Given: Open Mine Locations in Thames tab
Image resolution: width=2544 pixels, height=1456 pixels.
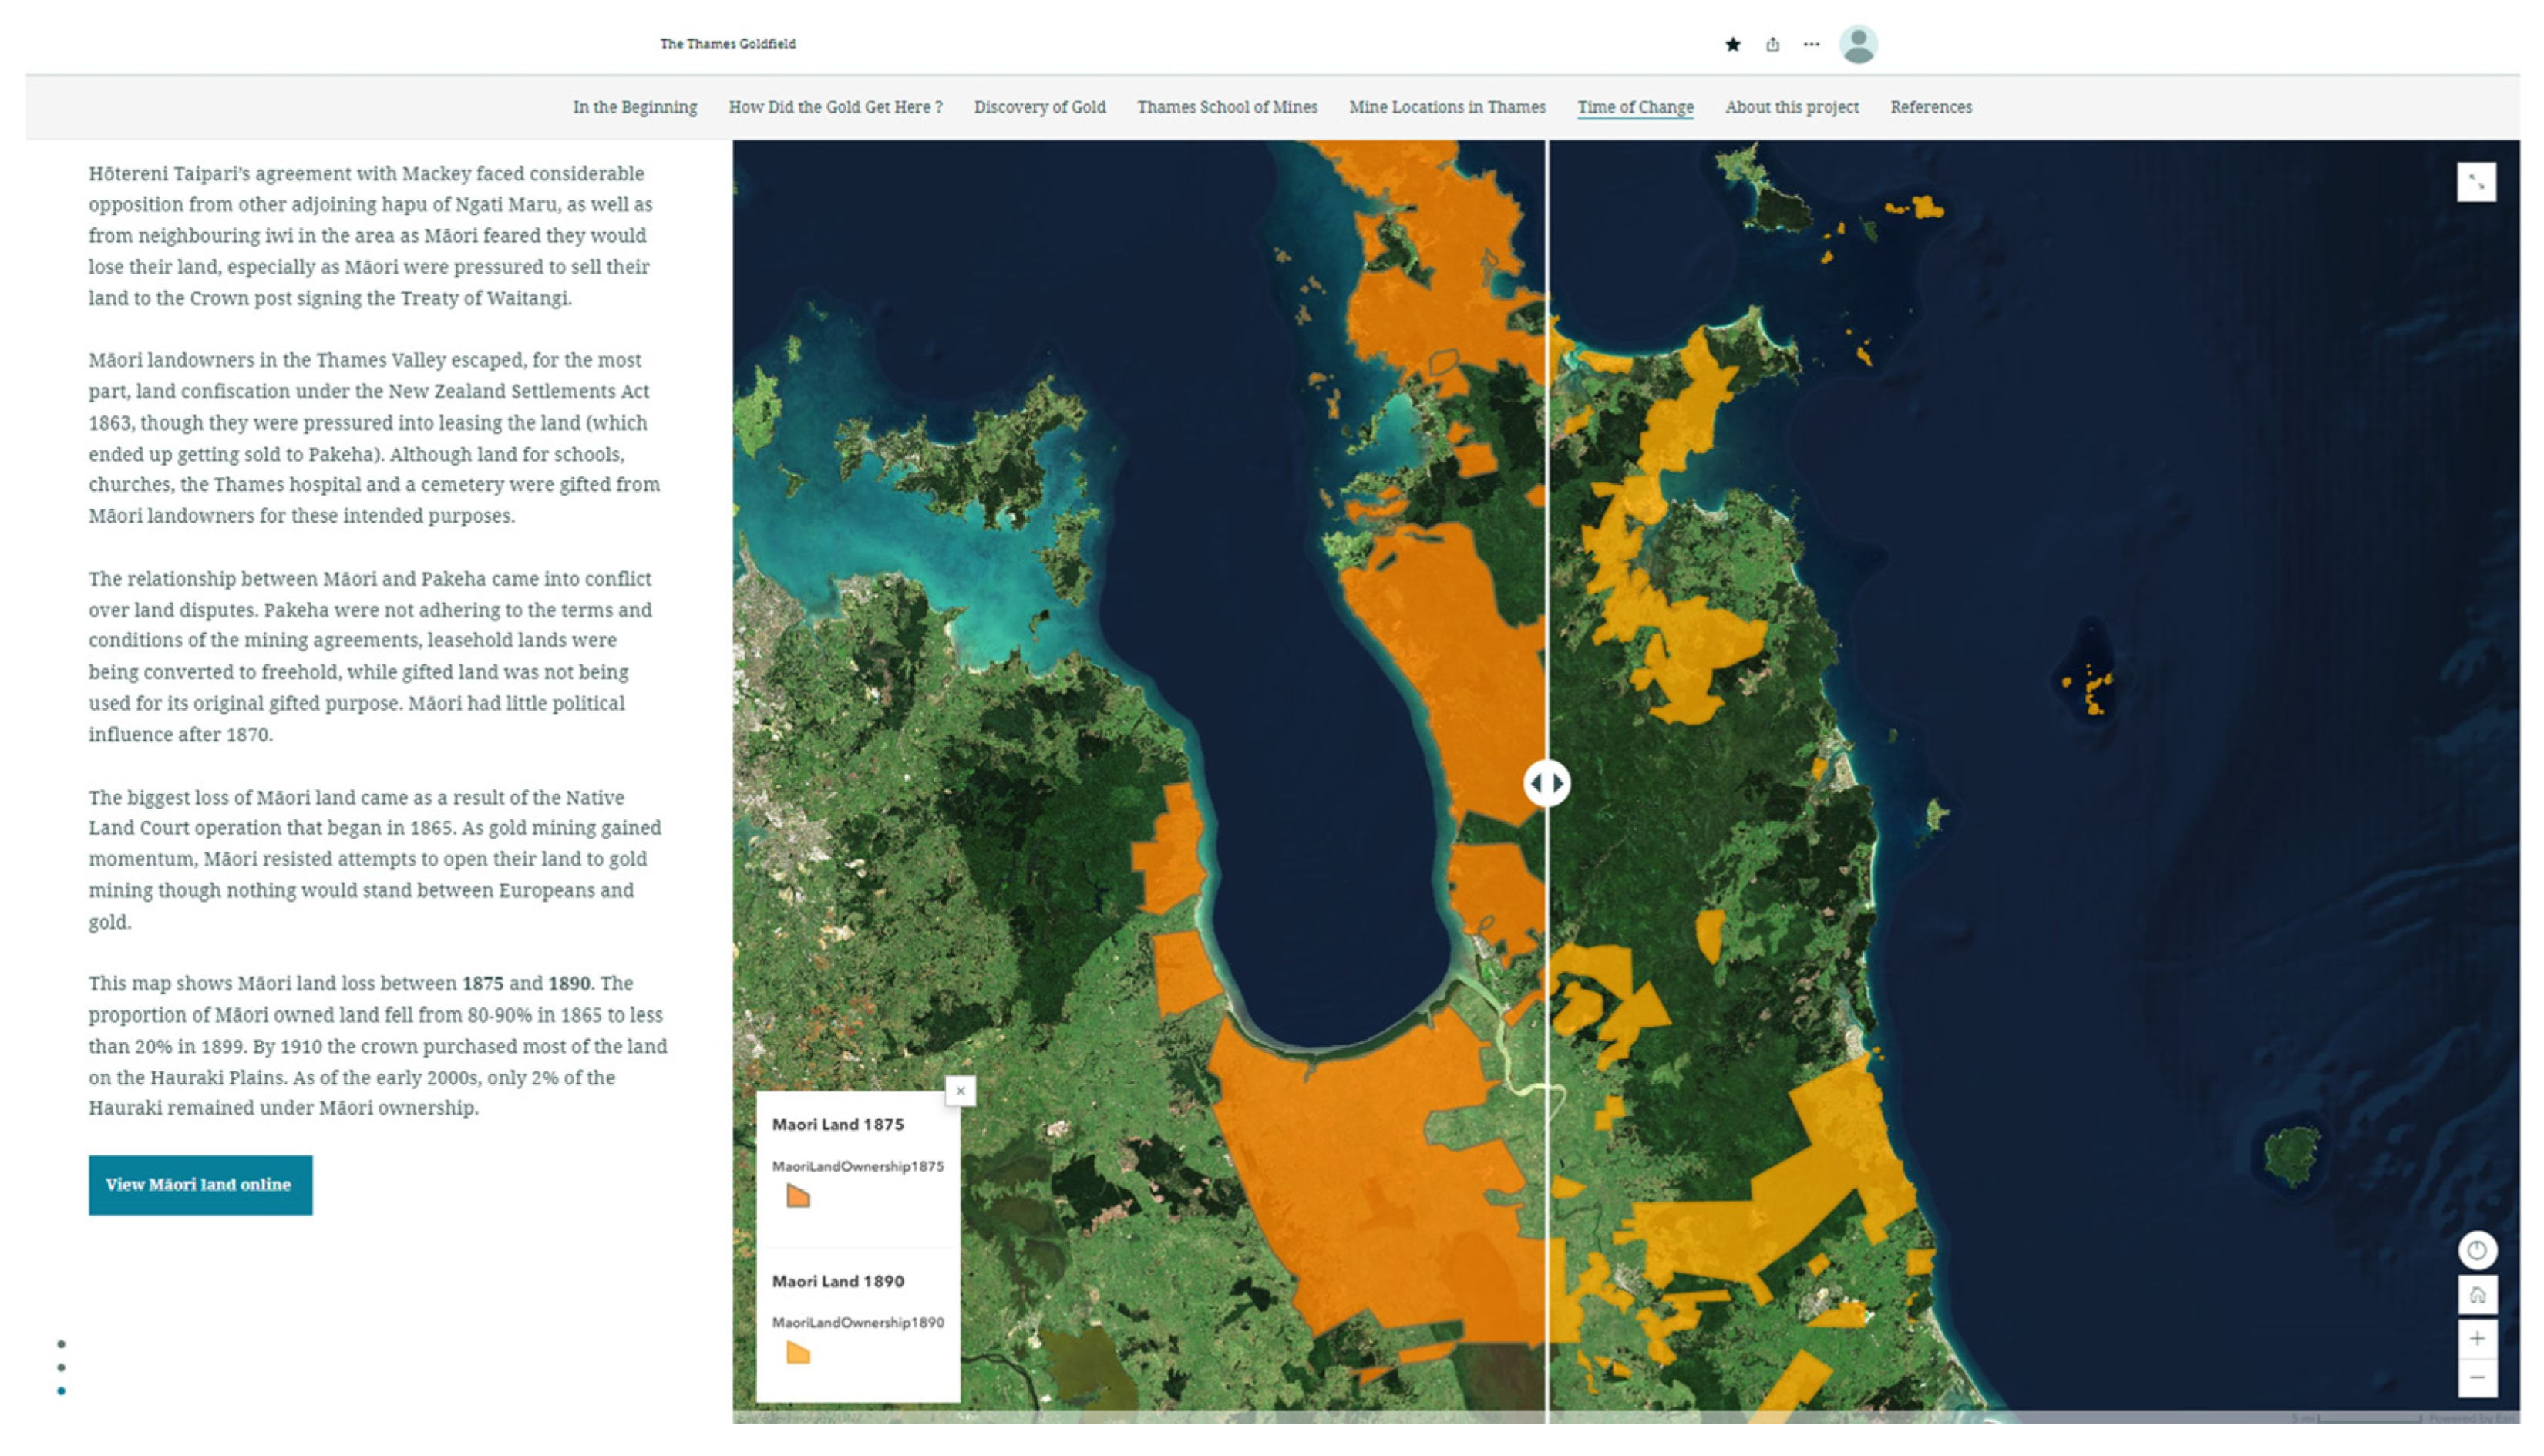Looking at the screenshot, I should (x=1447, y=107).
